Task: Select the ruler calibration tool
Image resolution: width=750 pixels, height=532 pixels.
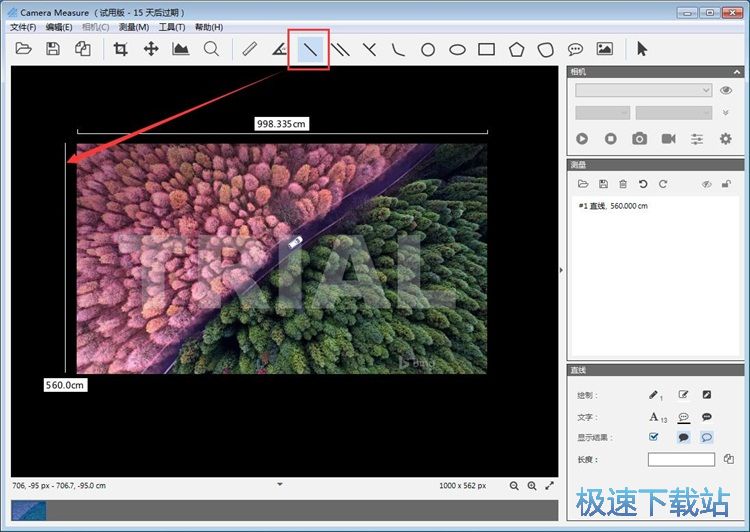Action: click(x=250, y=49)
